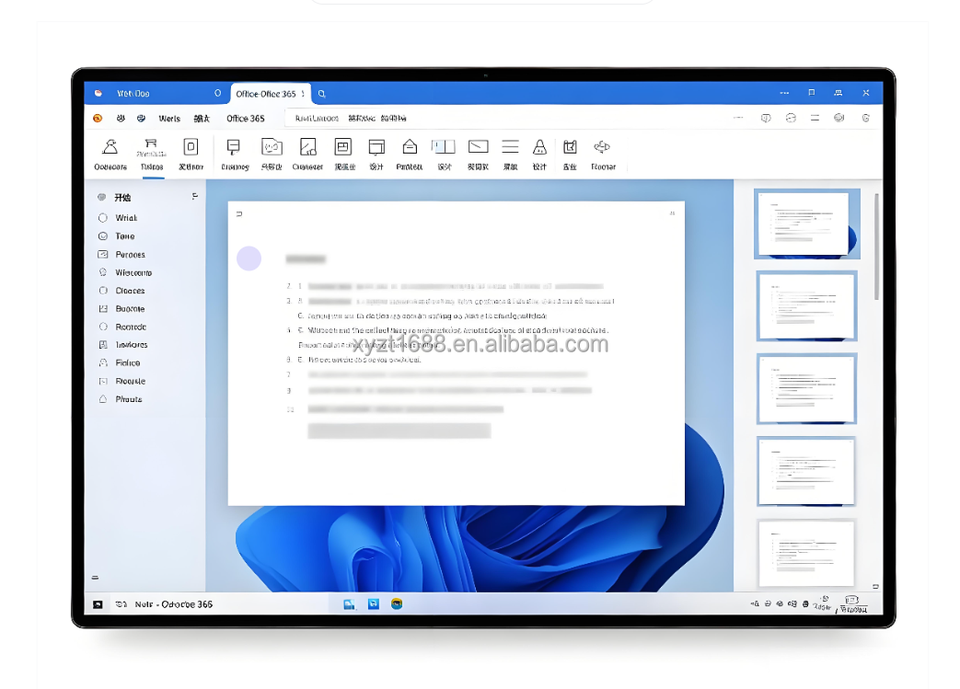960x689 pixels.
Task: Click the thumbnail panel vertical scrollbar
Action: 877,247
